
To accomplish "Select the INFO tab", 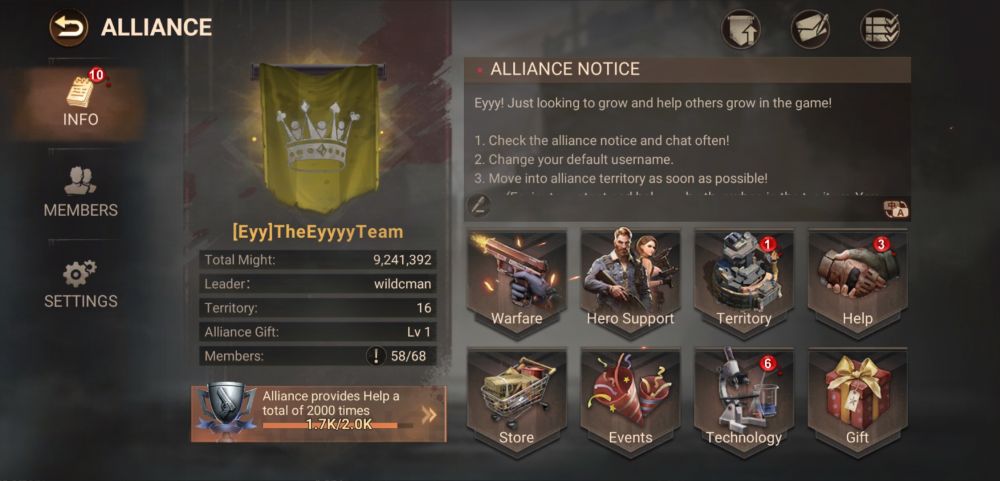I will (80, 102).
